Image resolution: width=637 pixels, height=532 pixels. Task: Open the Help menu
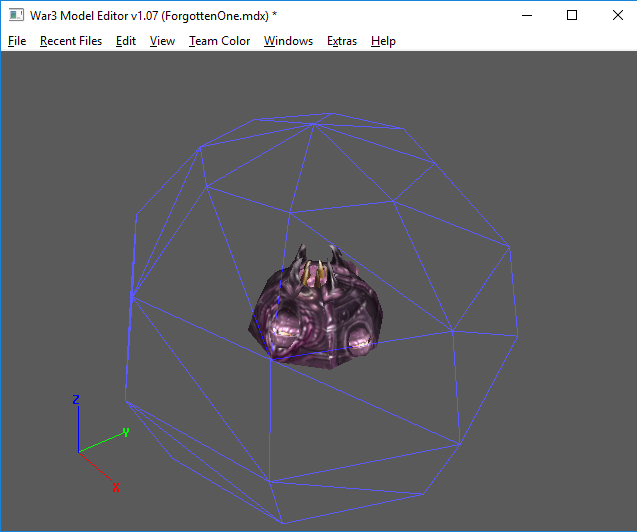click(x=383, y=41)
